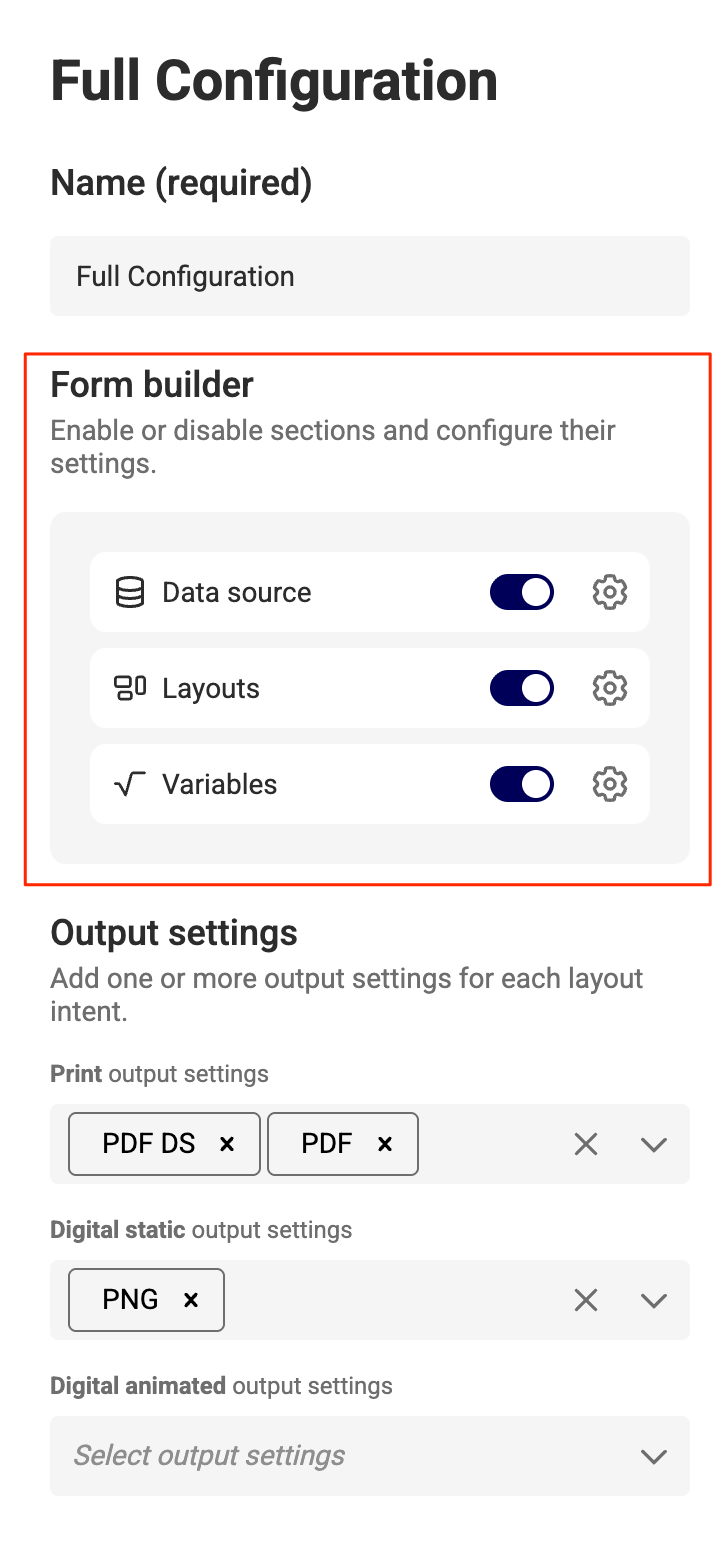Image resolution: width=728 pixels, height=1548 pixels.
Task: Expand Digital static output settings dropdown
Action: point(654,1300)
